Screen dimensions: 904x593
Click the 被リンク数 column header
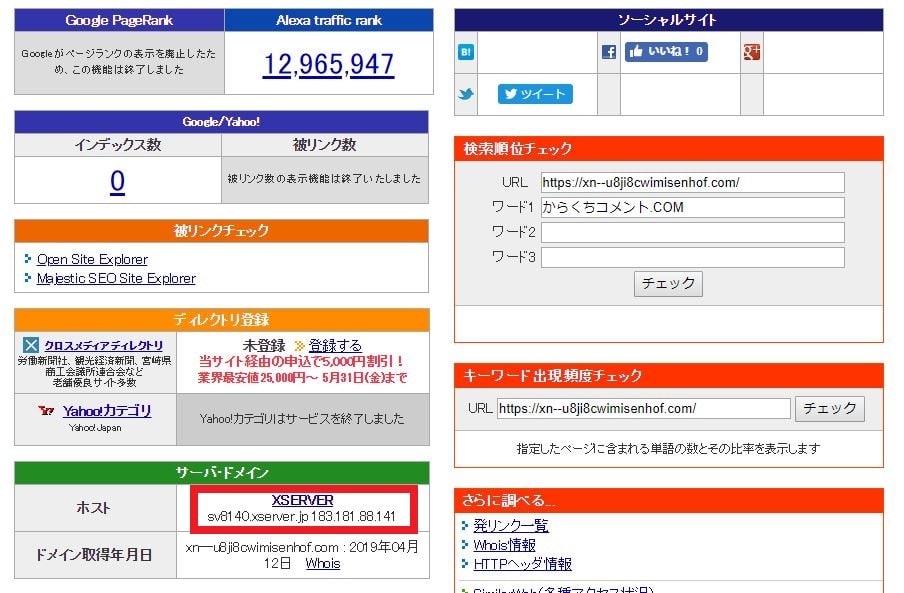point(325,145)
